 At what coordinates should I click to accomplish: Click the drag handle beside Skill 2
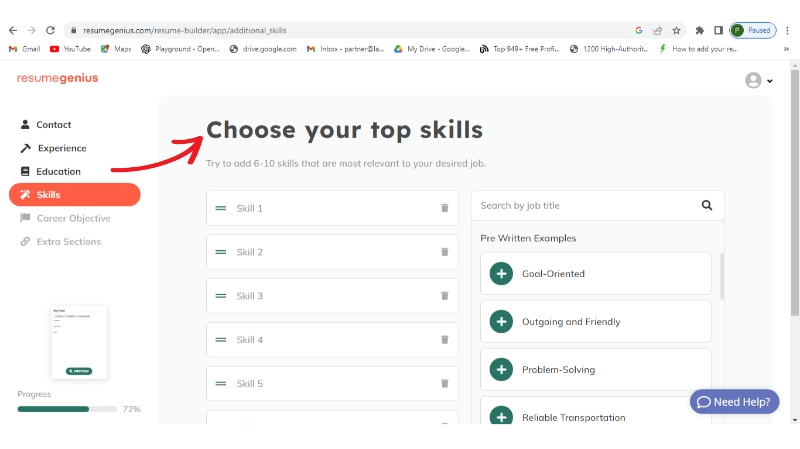pyautogui.click(x=220, y=252)
